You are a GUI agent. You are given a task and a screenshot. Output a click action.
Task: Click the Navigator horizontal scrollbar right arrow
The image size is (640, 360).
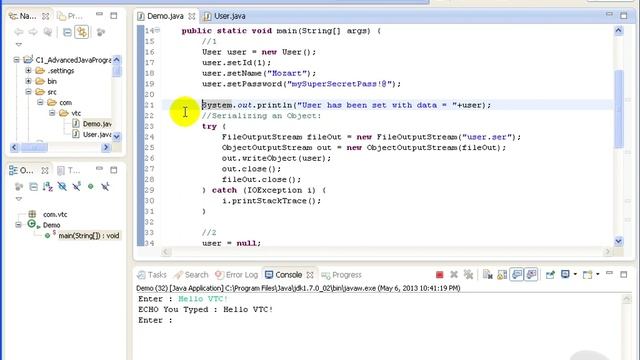pos(106,147)
